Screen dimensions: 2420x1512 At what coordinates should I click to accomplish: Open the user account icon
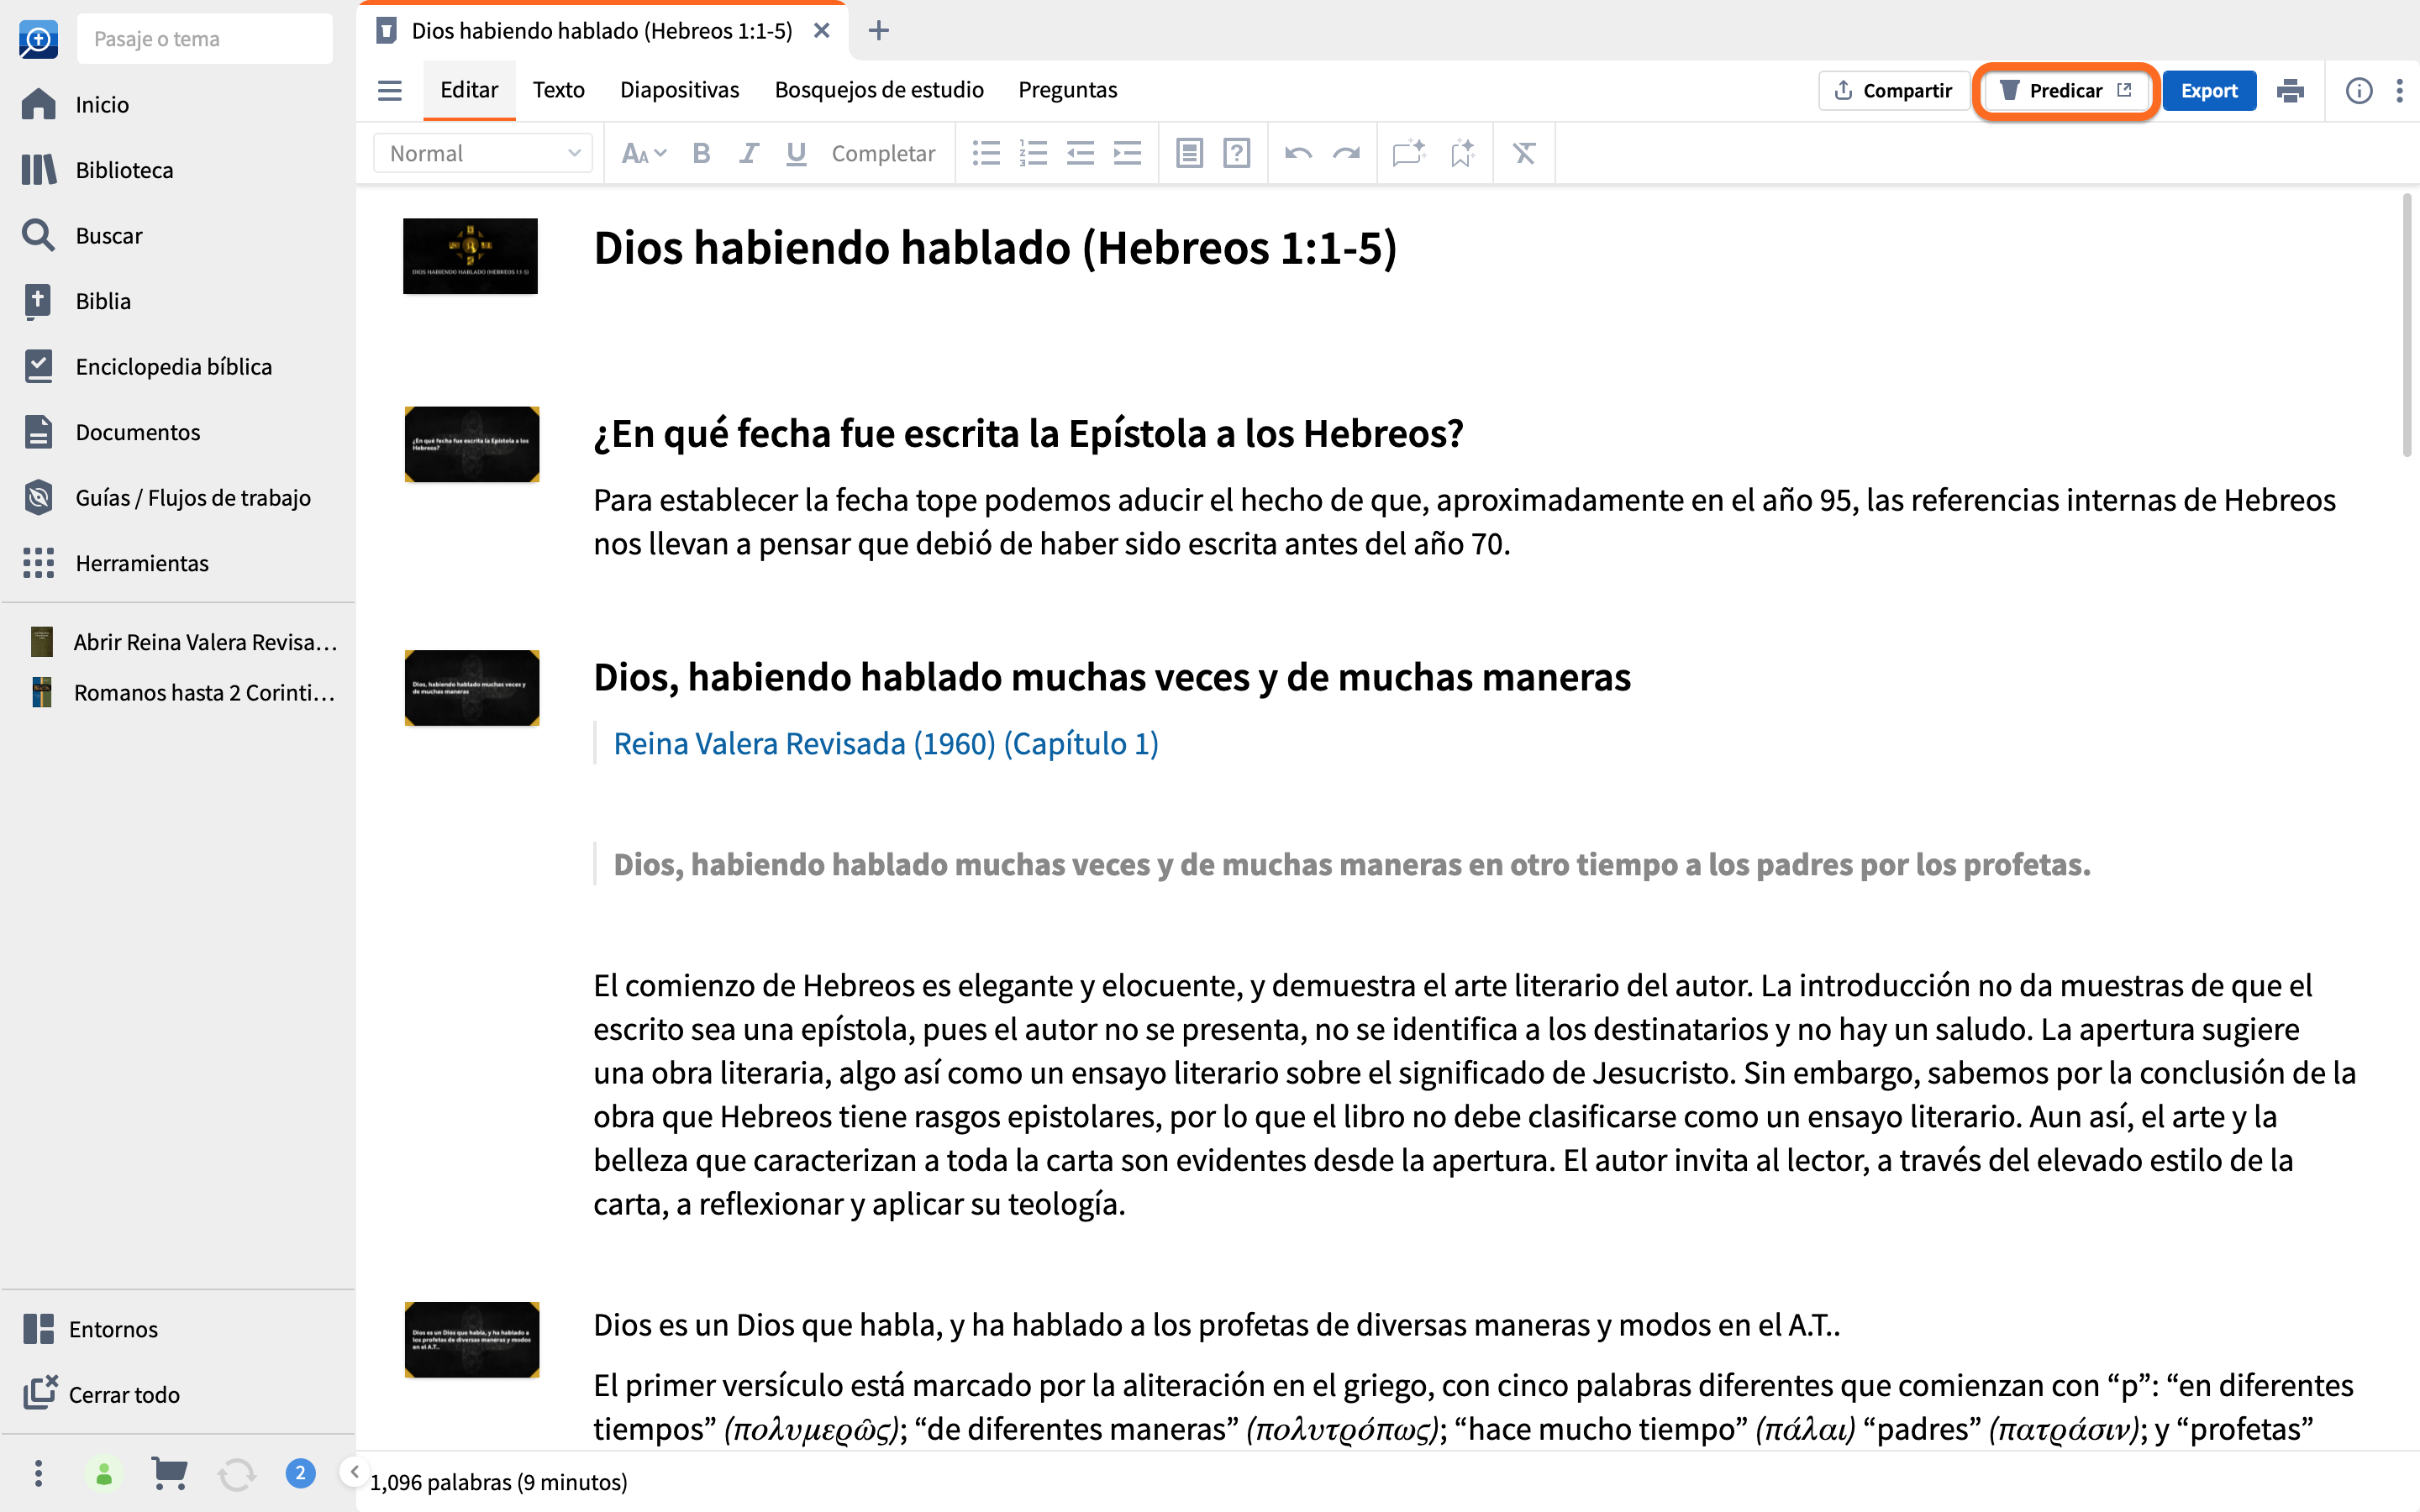click(104, 1473)
